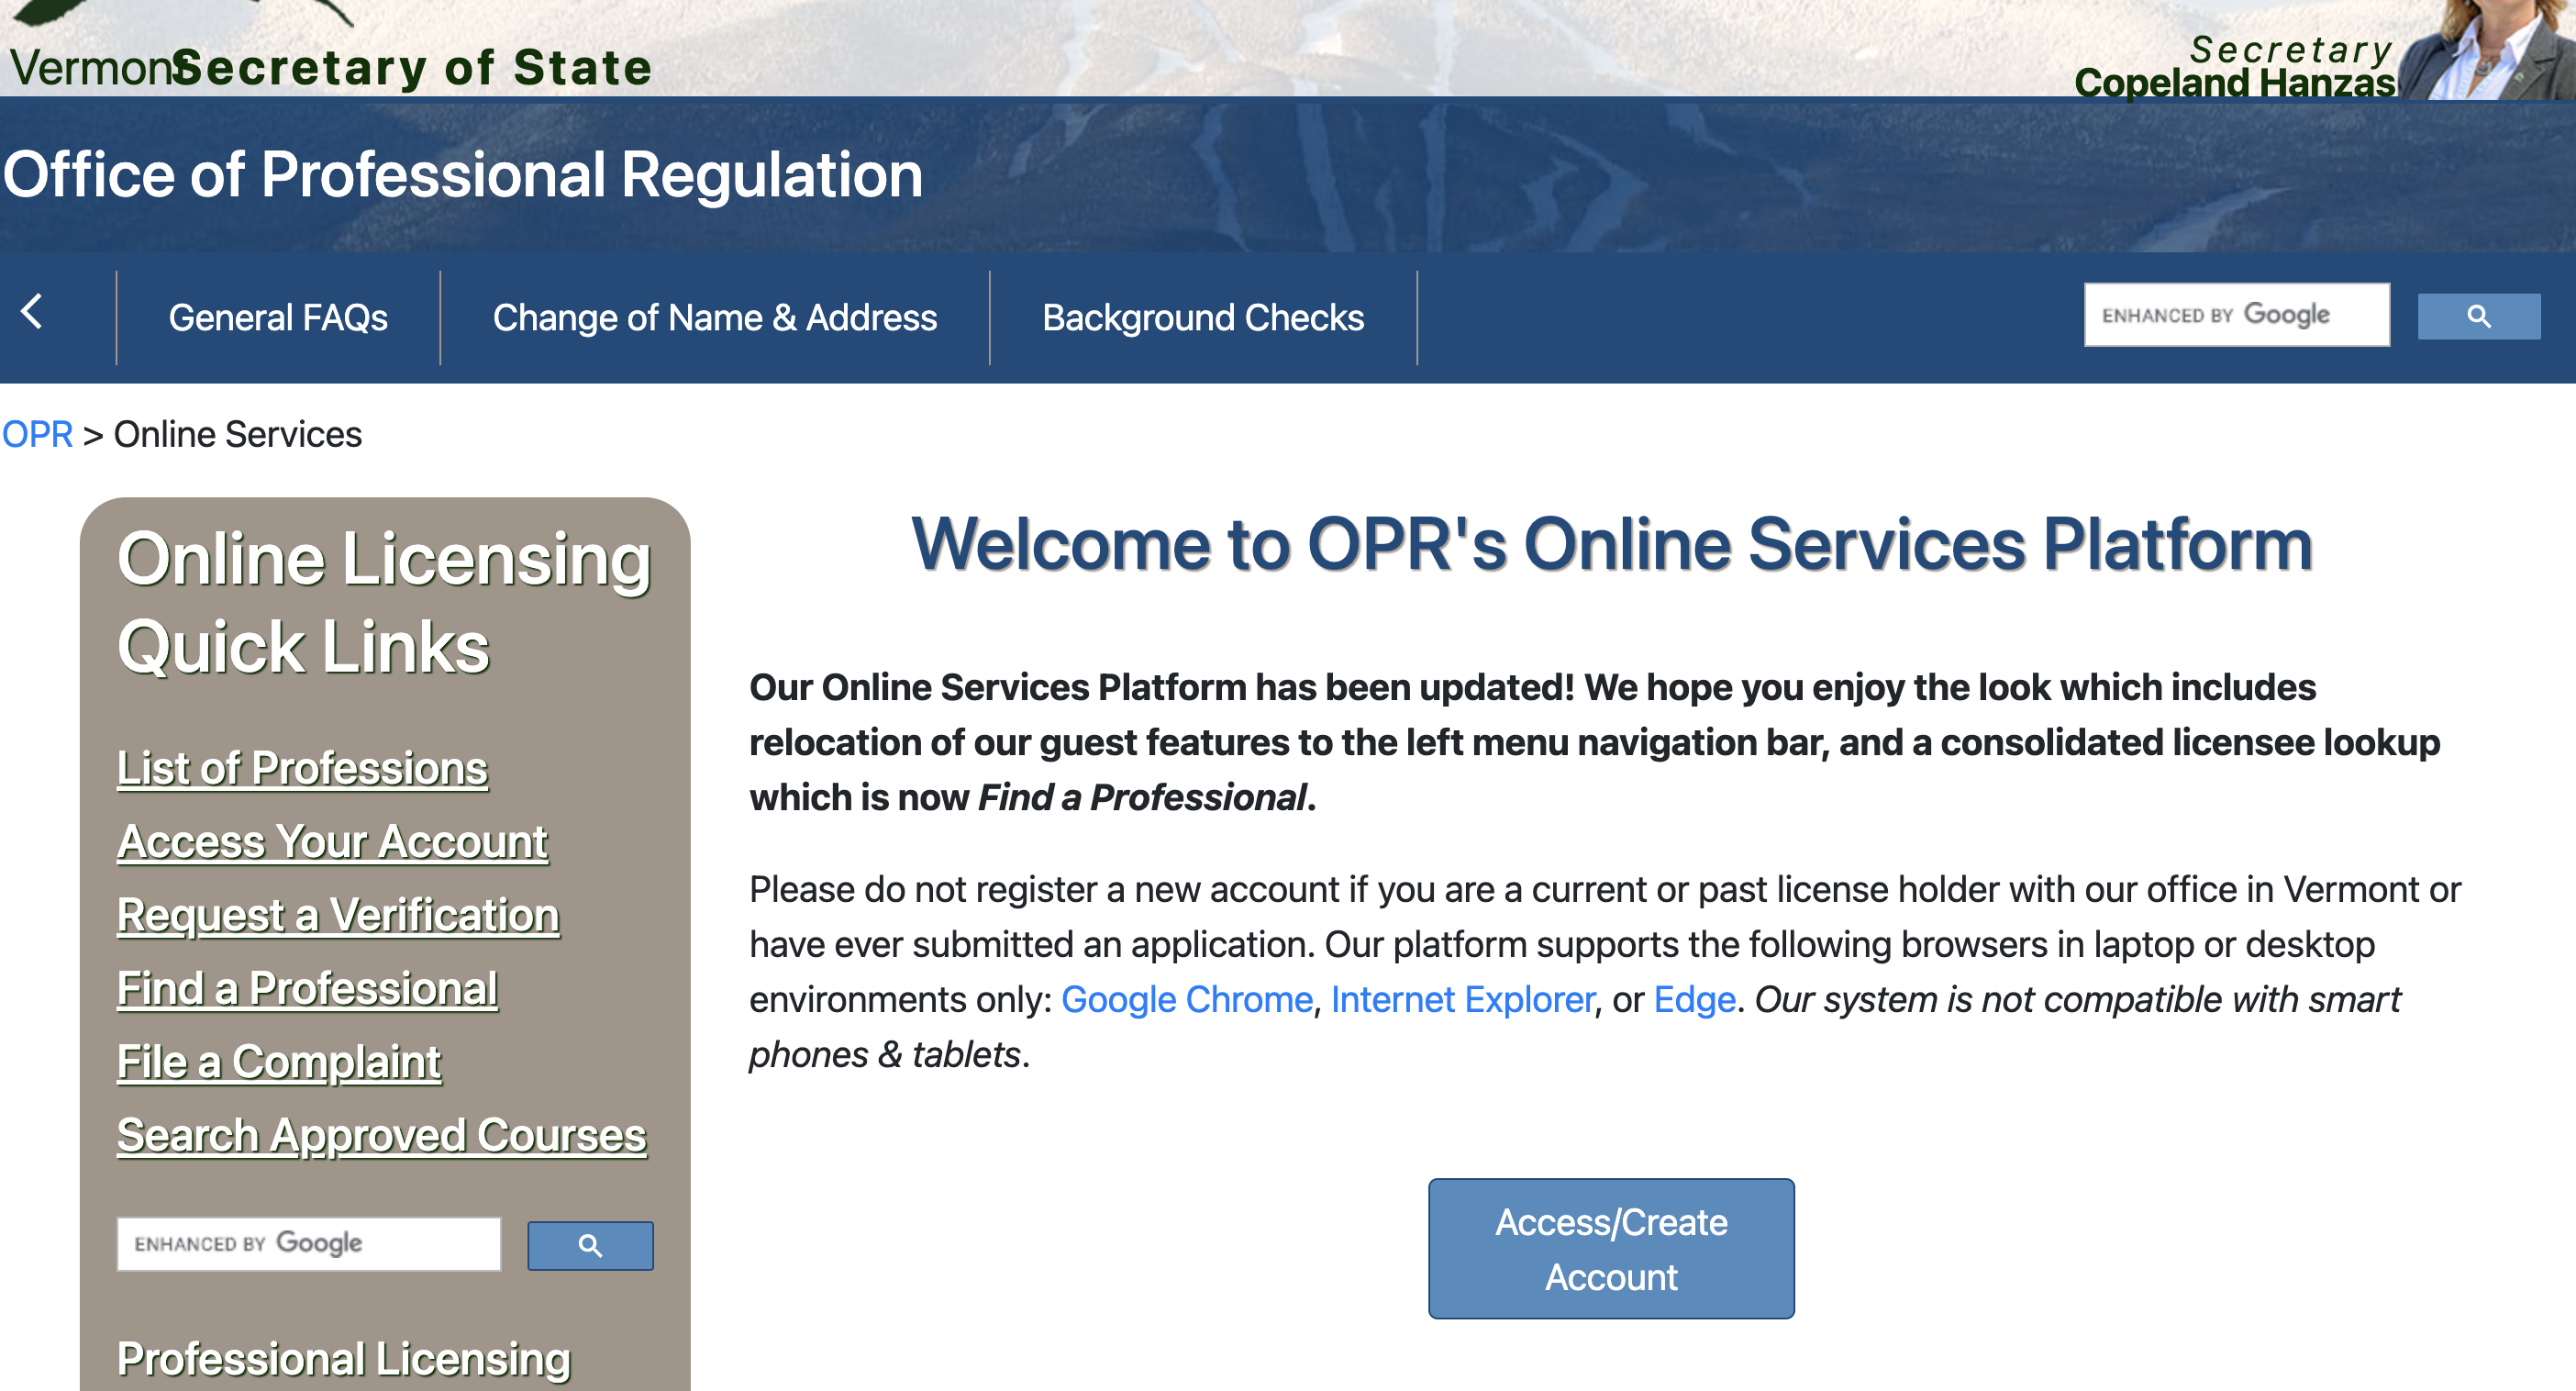
Task: Open the Request a Verification link
Action: tap(338, 915)
